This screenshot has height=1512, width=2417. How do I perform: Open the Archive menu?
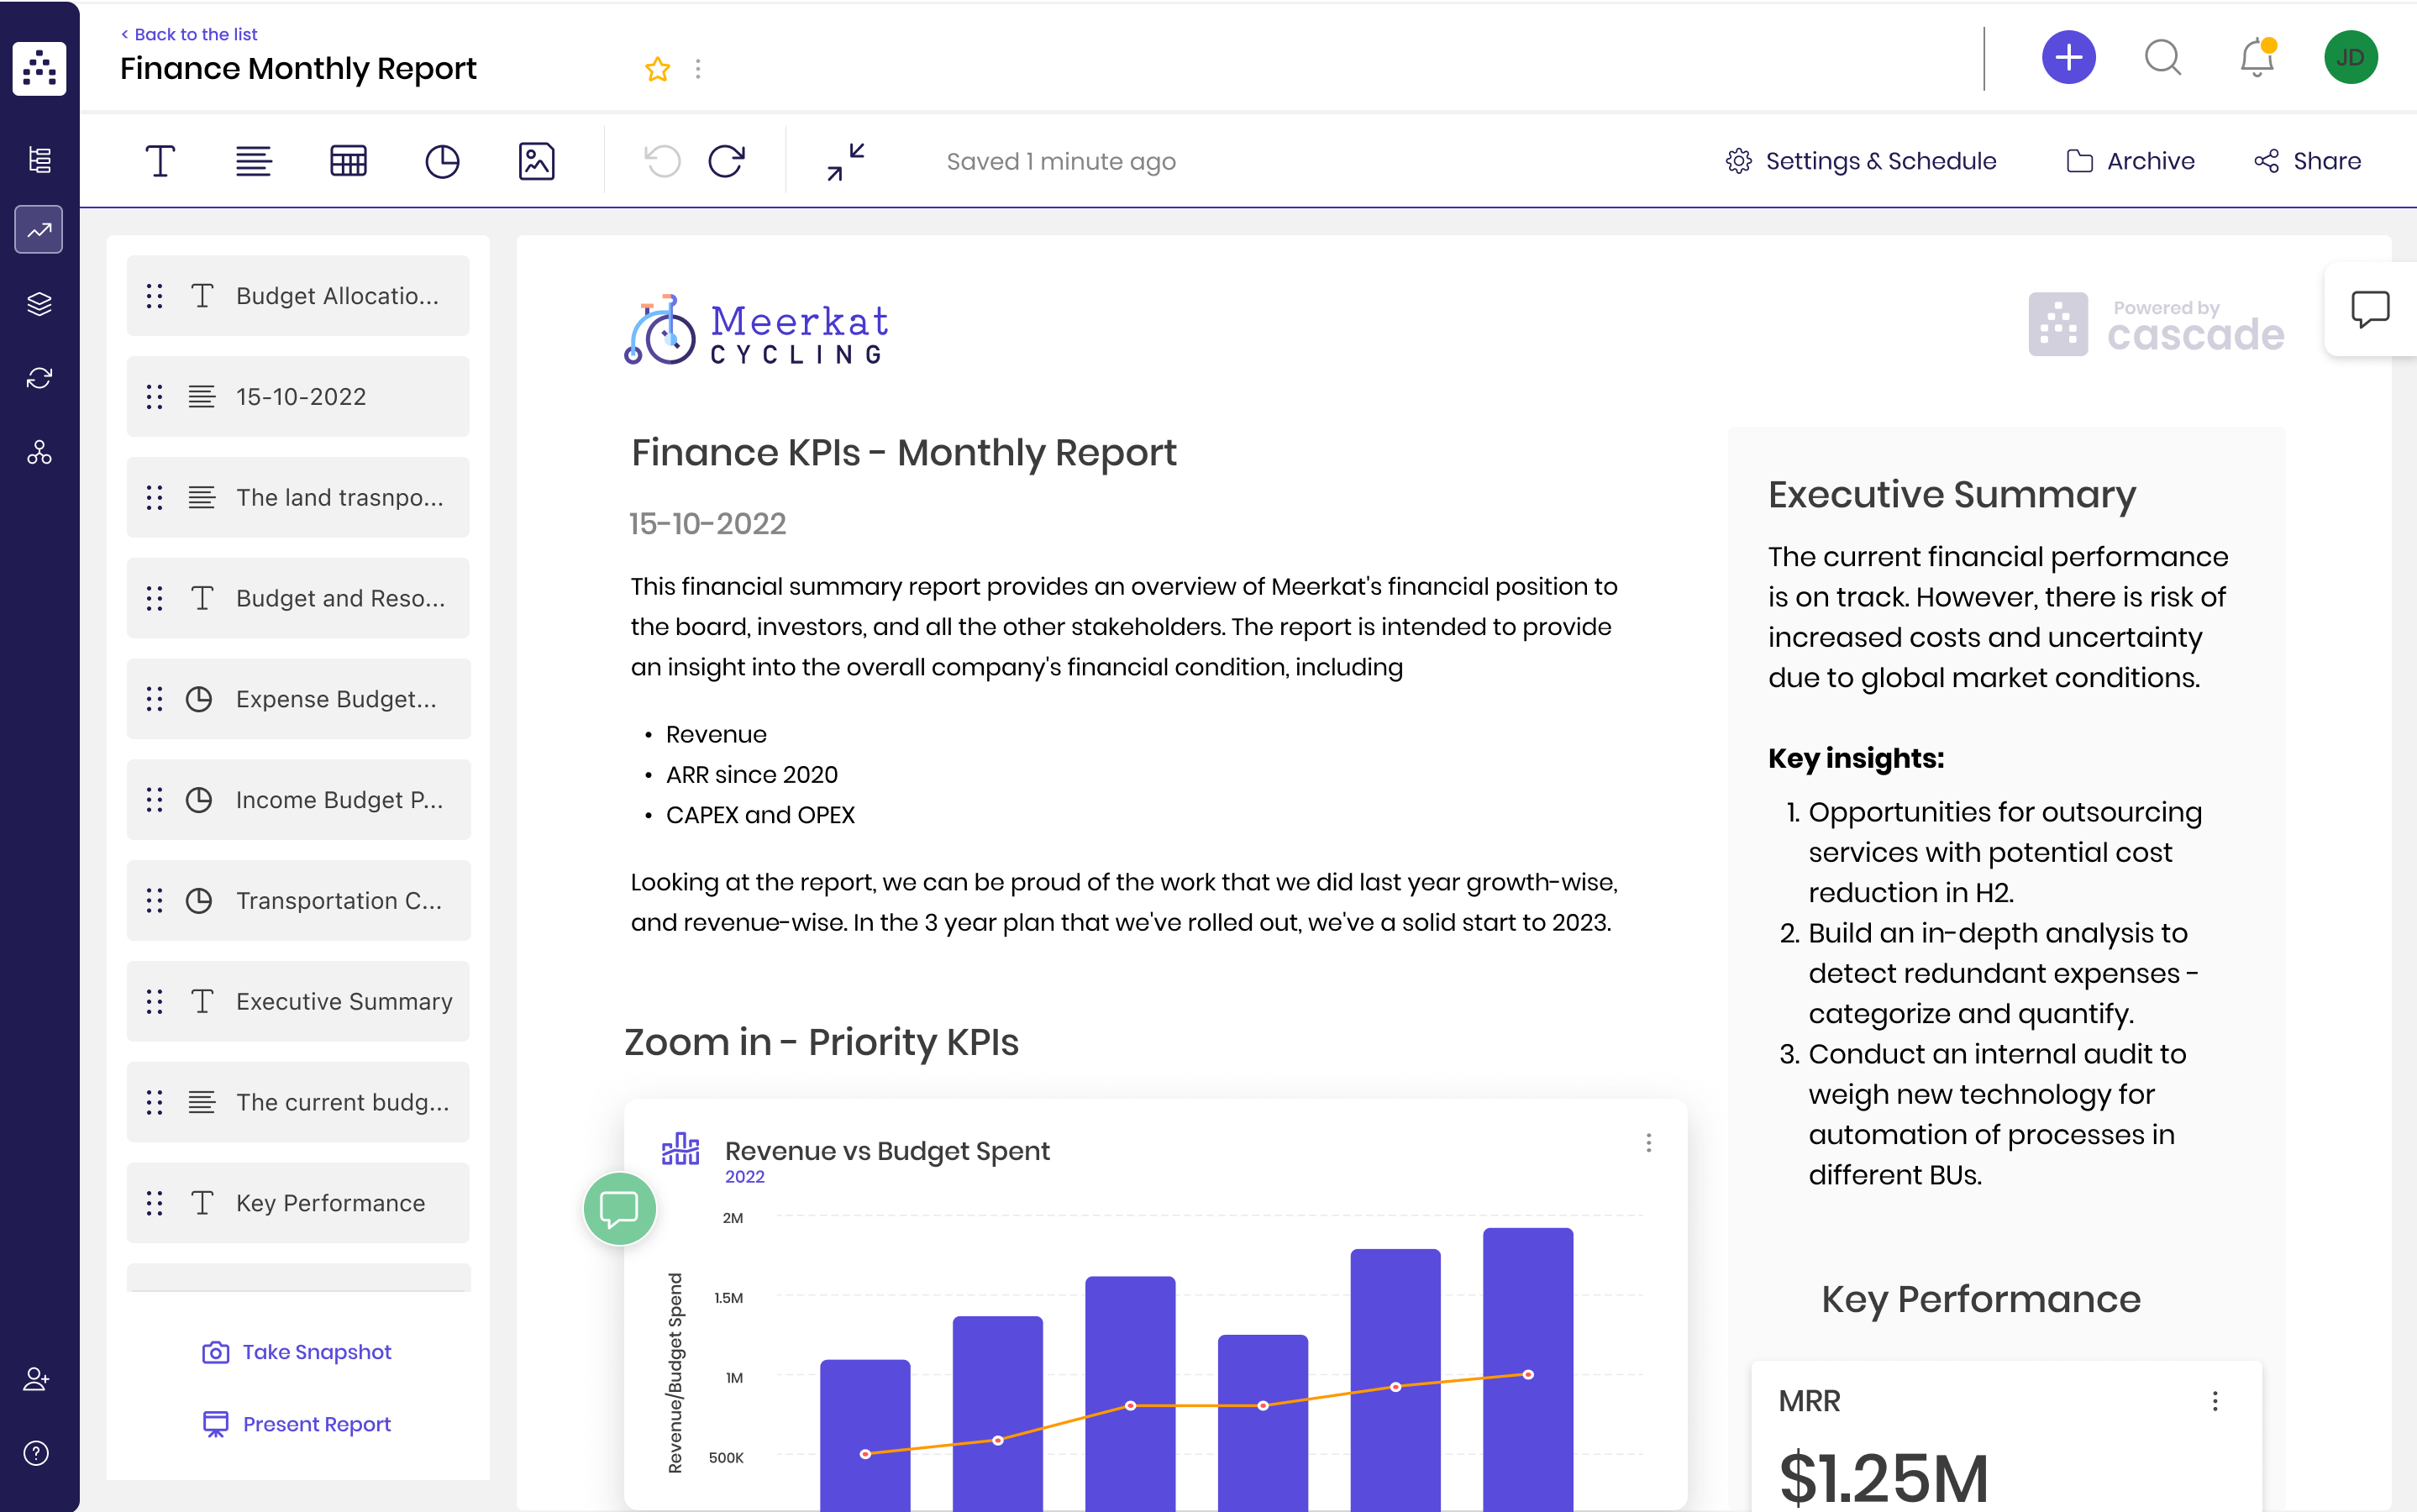(2131, 161)
